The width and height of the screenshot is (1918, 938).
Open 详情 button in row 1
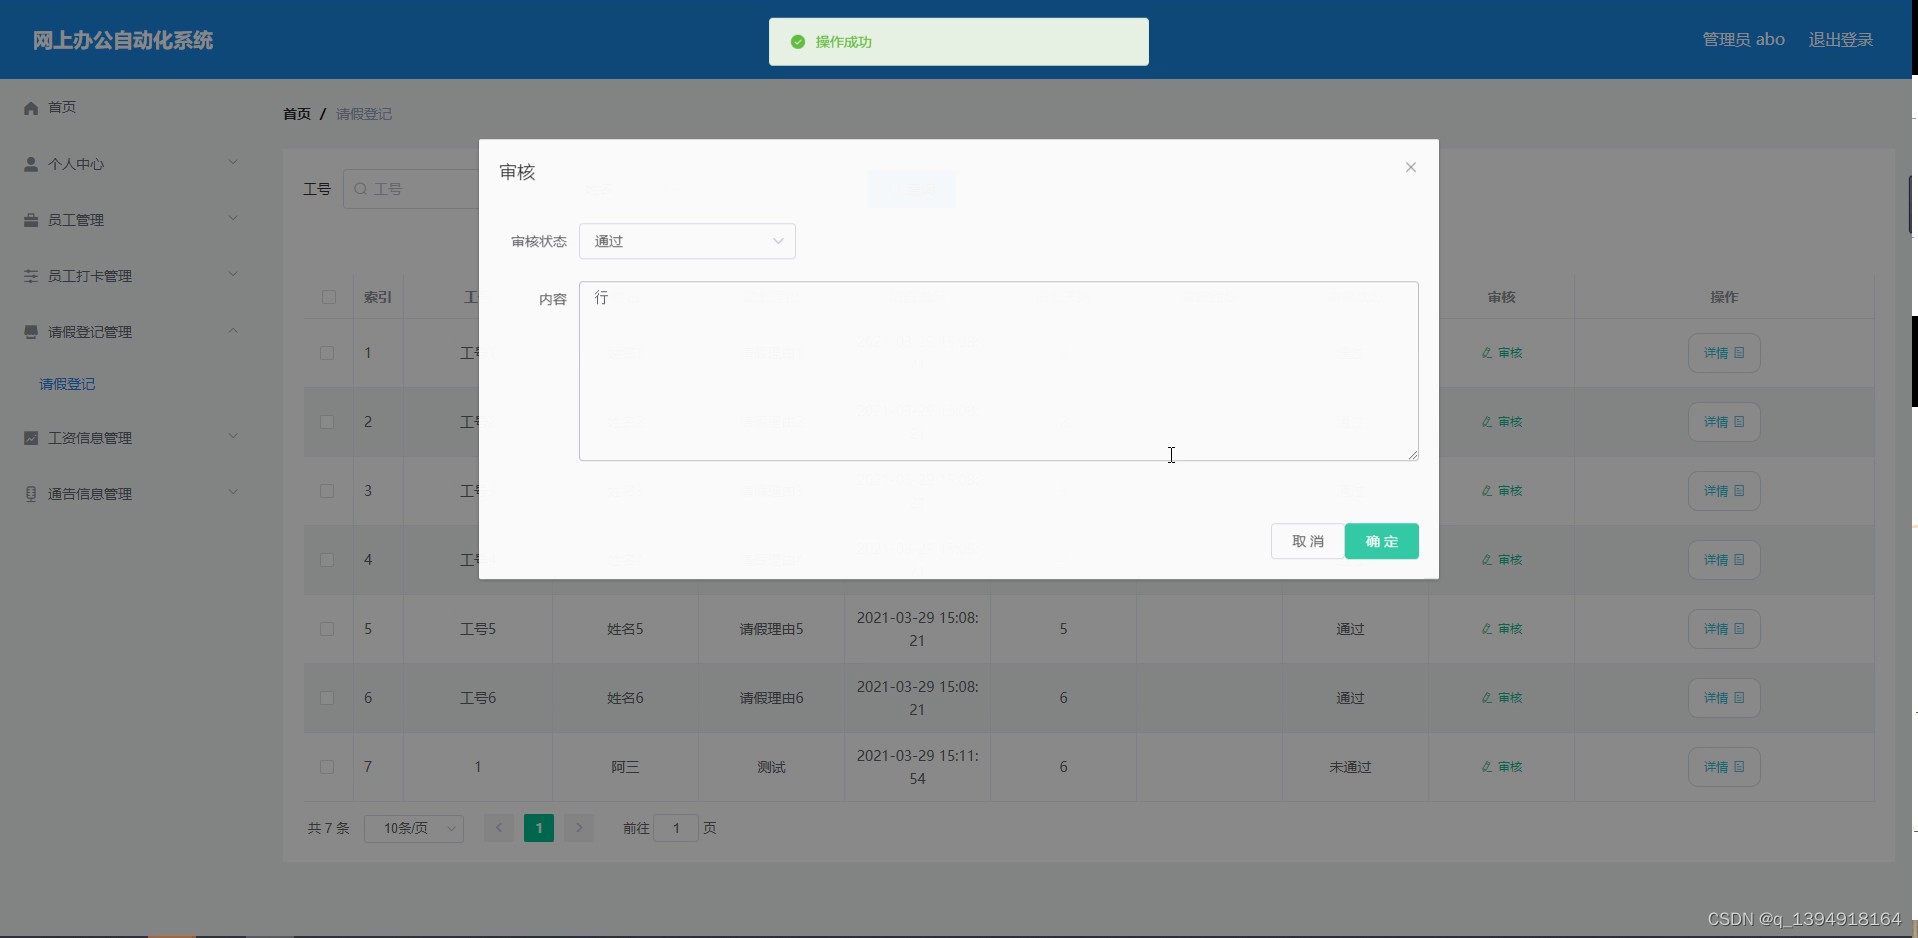tap(1724, 353)
